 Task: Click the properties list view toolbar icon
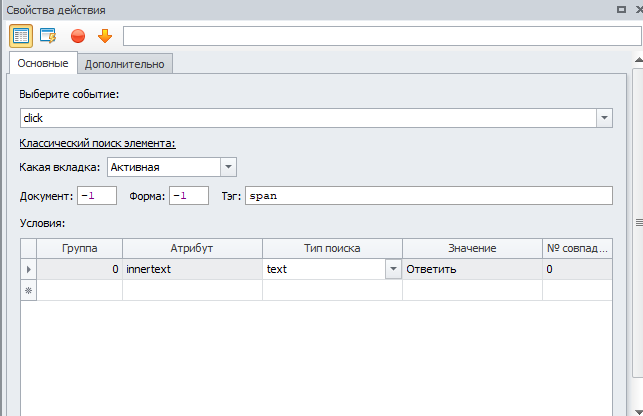coord(21,36)
